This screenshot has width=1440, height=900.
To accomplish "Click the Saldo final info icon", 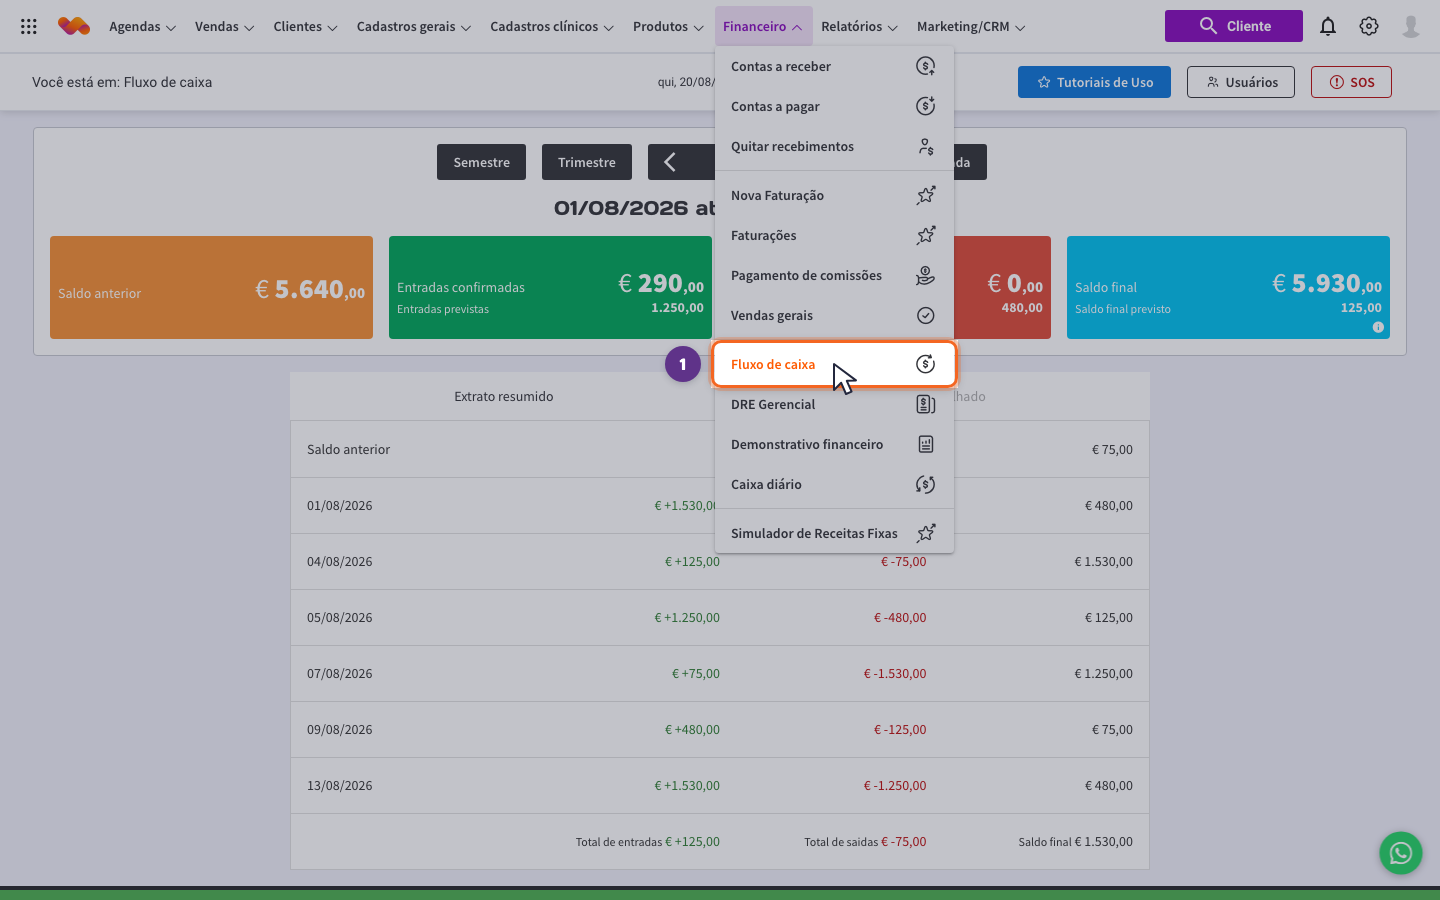I will tap(1378, 327).
